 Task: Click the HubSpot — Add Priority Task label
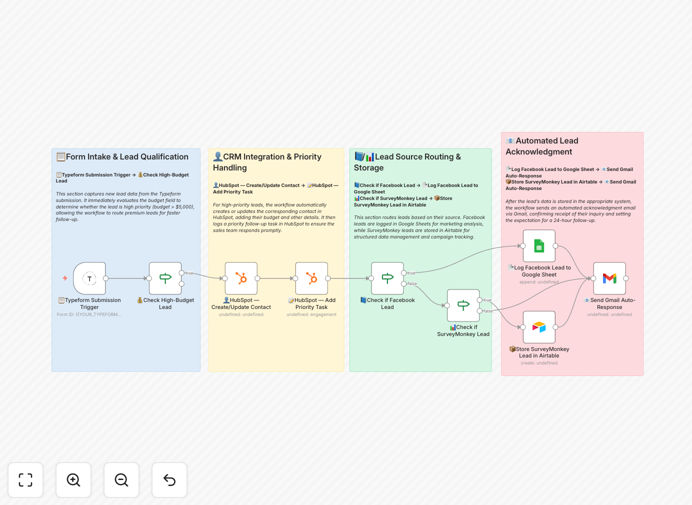[312, 303]
